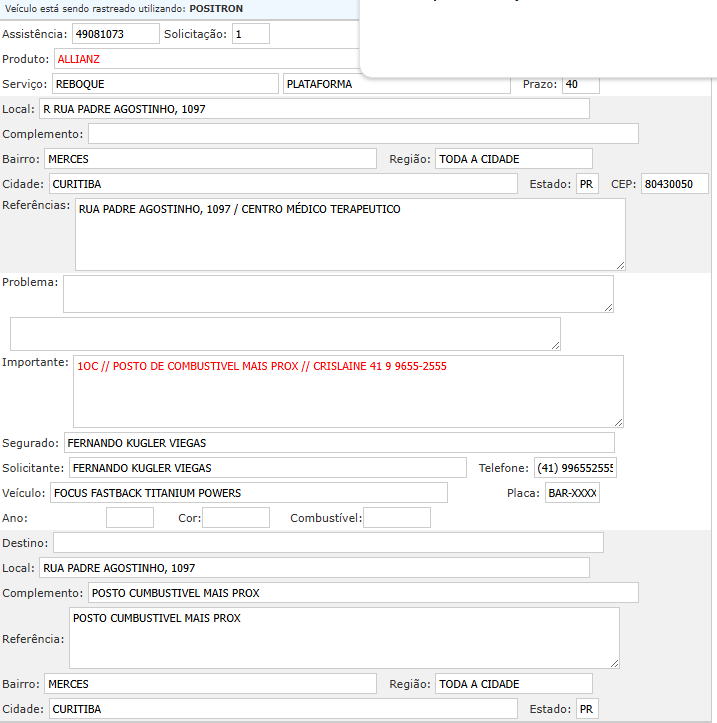Click the empty Ano field
Viewport: 717px width, 723px height.
(x=130, y=518)
